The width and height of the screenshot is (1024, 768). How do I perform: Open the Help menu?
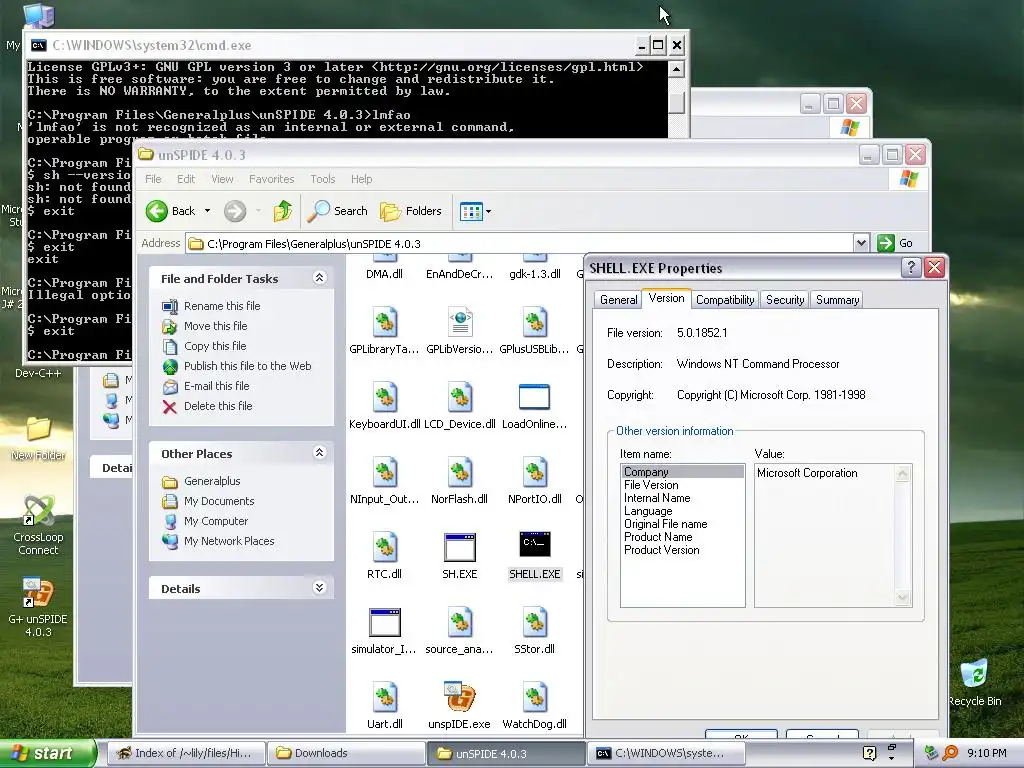(x=361, y=179)
